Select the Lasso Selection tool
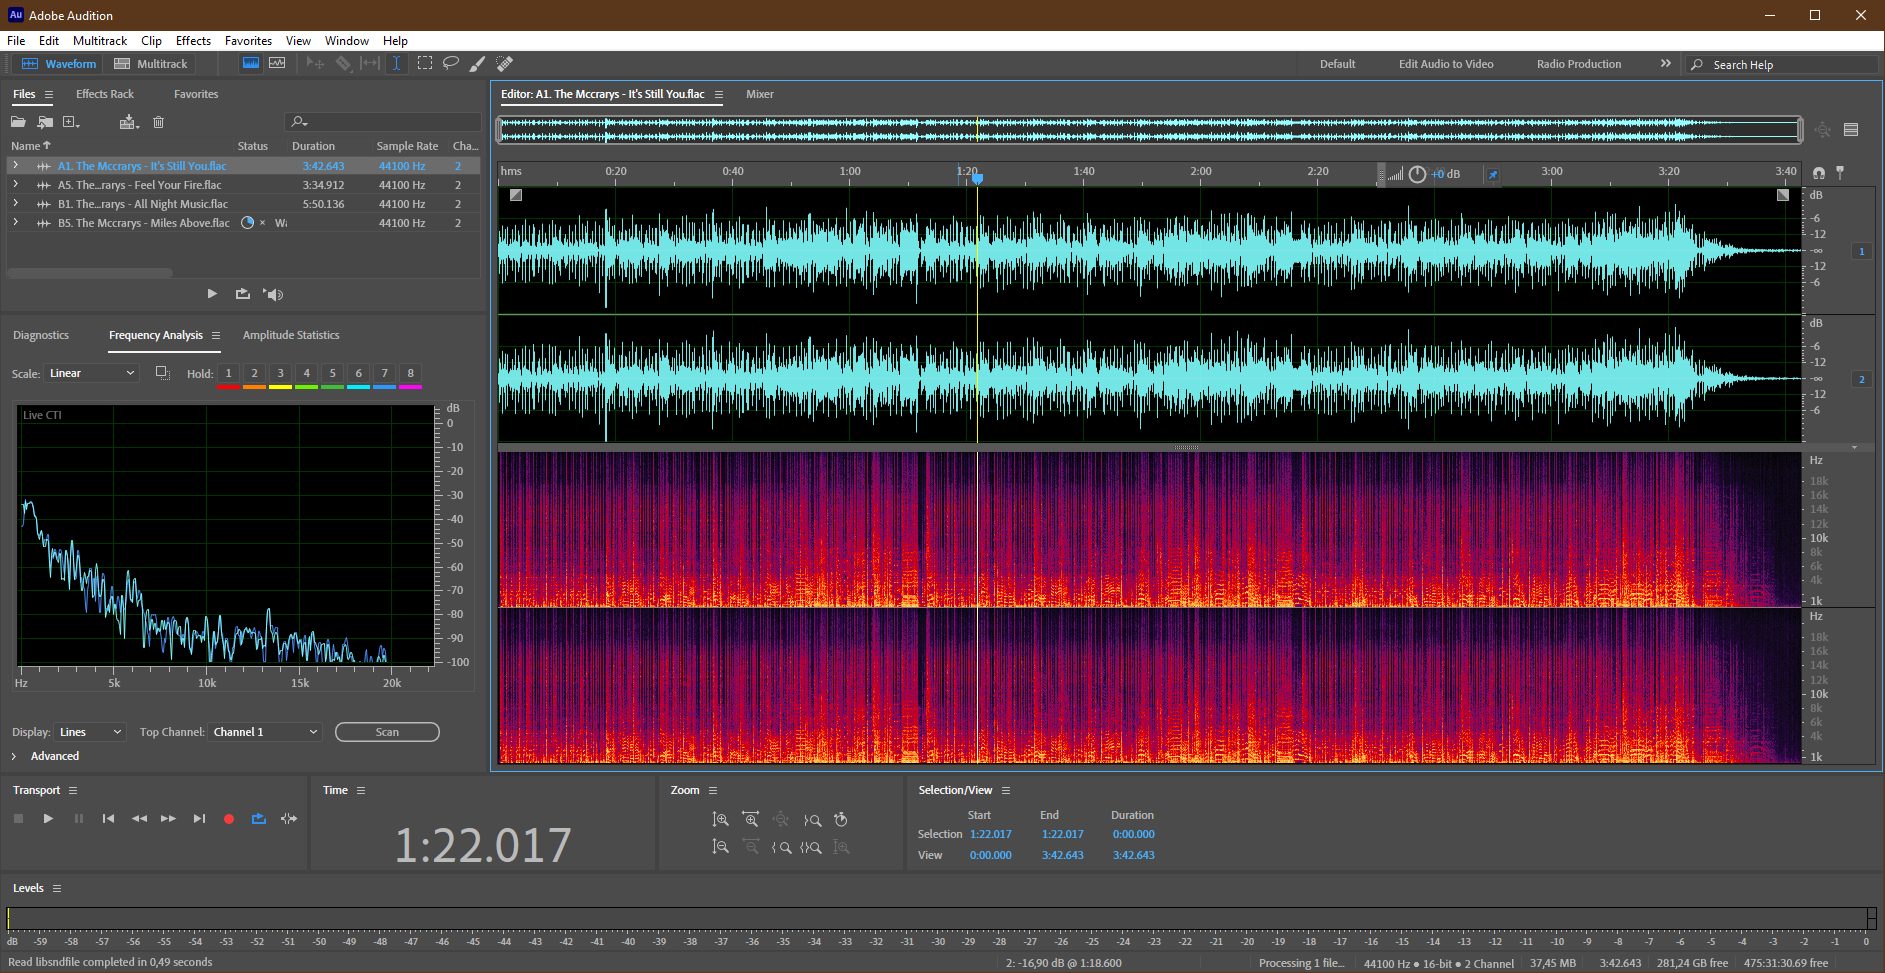 [451, 63]
